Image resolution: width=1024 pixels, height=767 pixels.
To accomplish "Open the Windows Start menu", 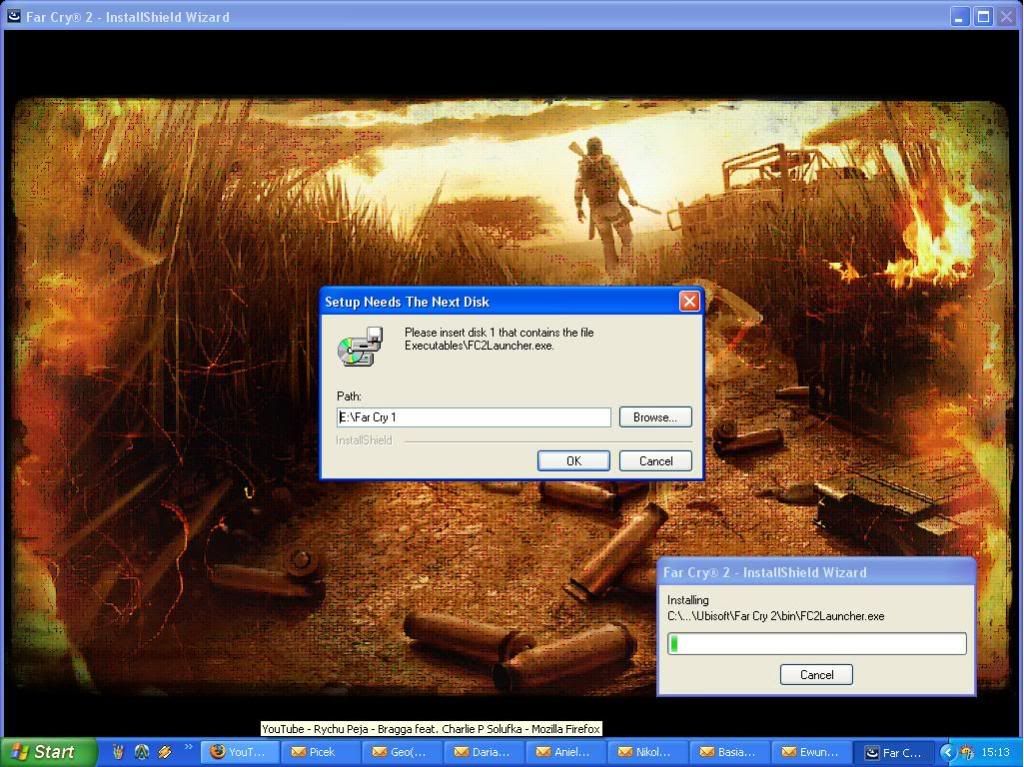I will coord(47,752).
